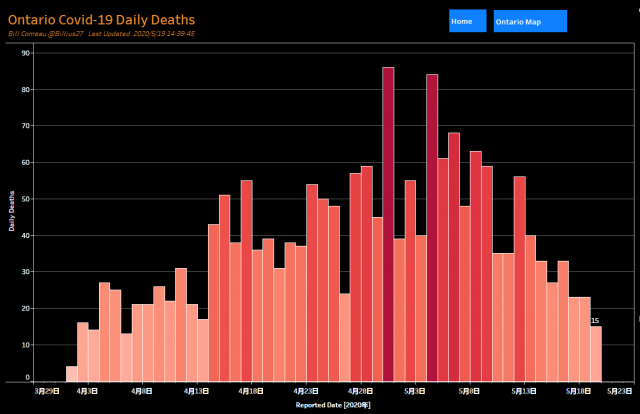Select the 26 deaths bar on April 9
The height and width of the screenshot is (414, 640).
click(159, 334)
